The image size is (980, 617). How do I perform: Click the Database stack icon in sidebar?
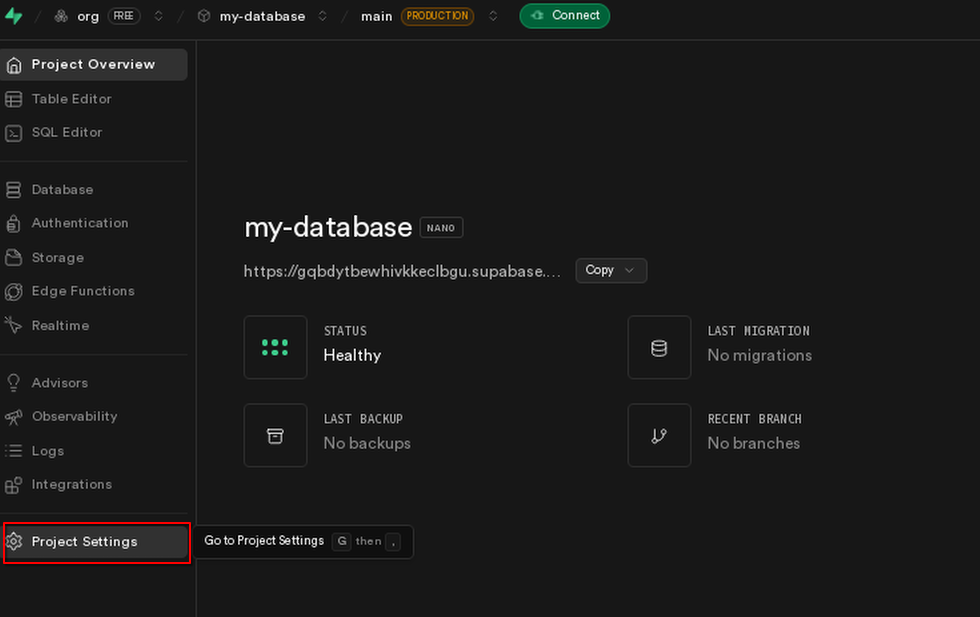click(14, 189)
